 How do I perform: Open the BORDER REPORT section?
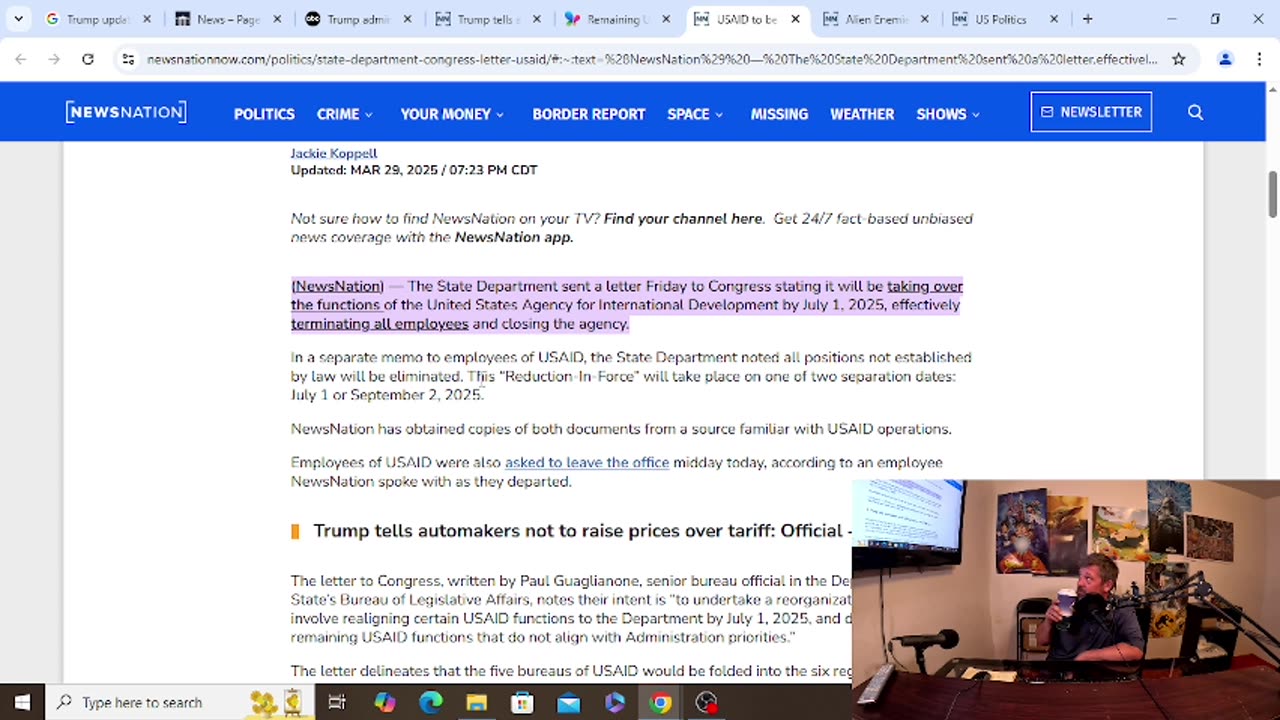(589, 114)
